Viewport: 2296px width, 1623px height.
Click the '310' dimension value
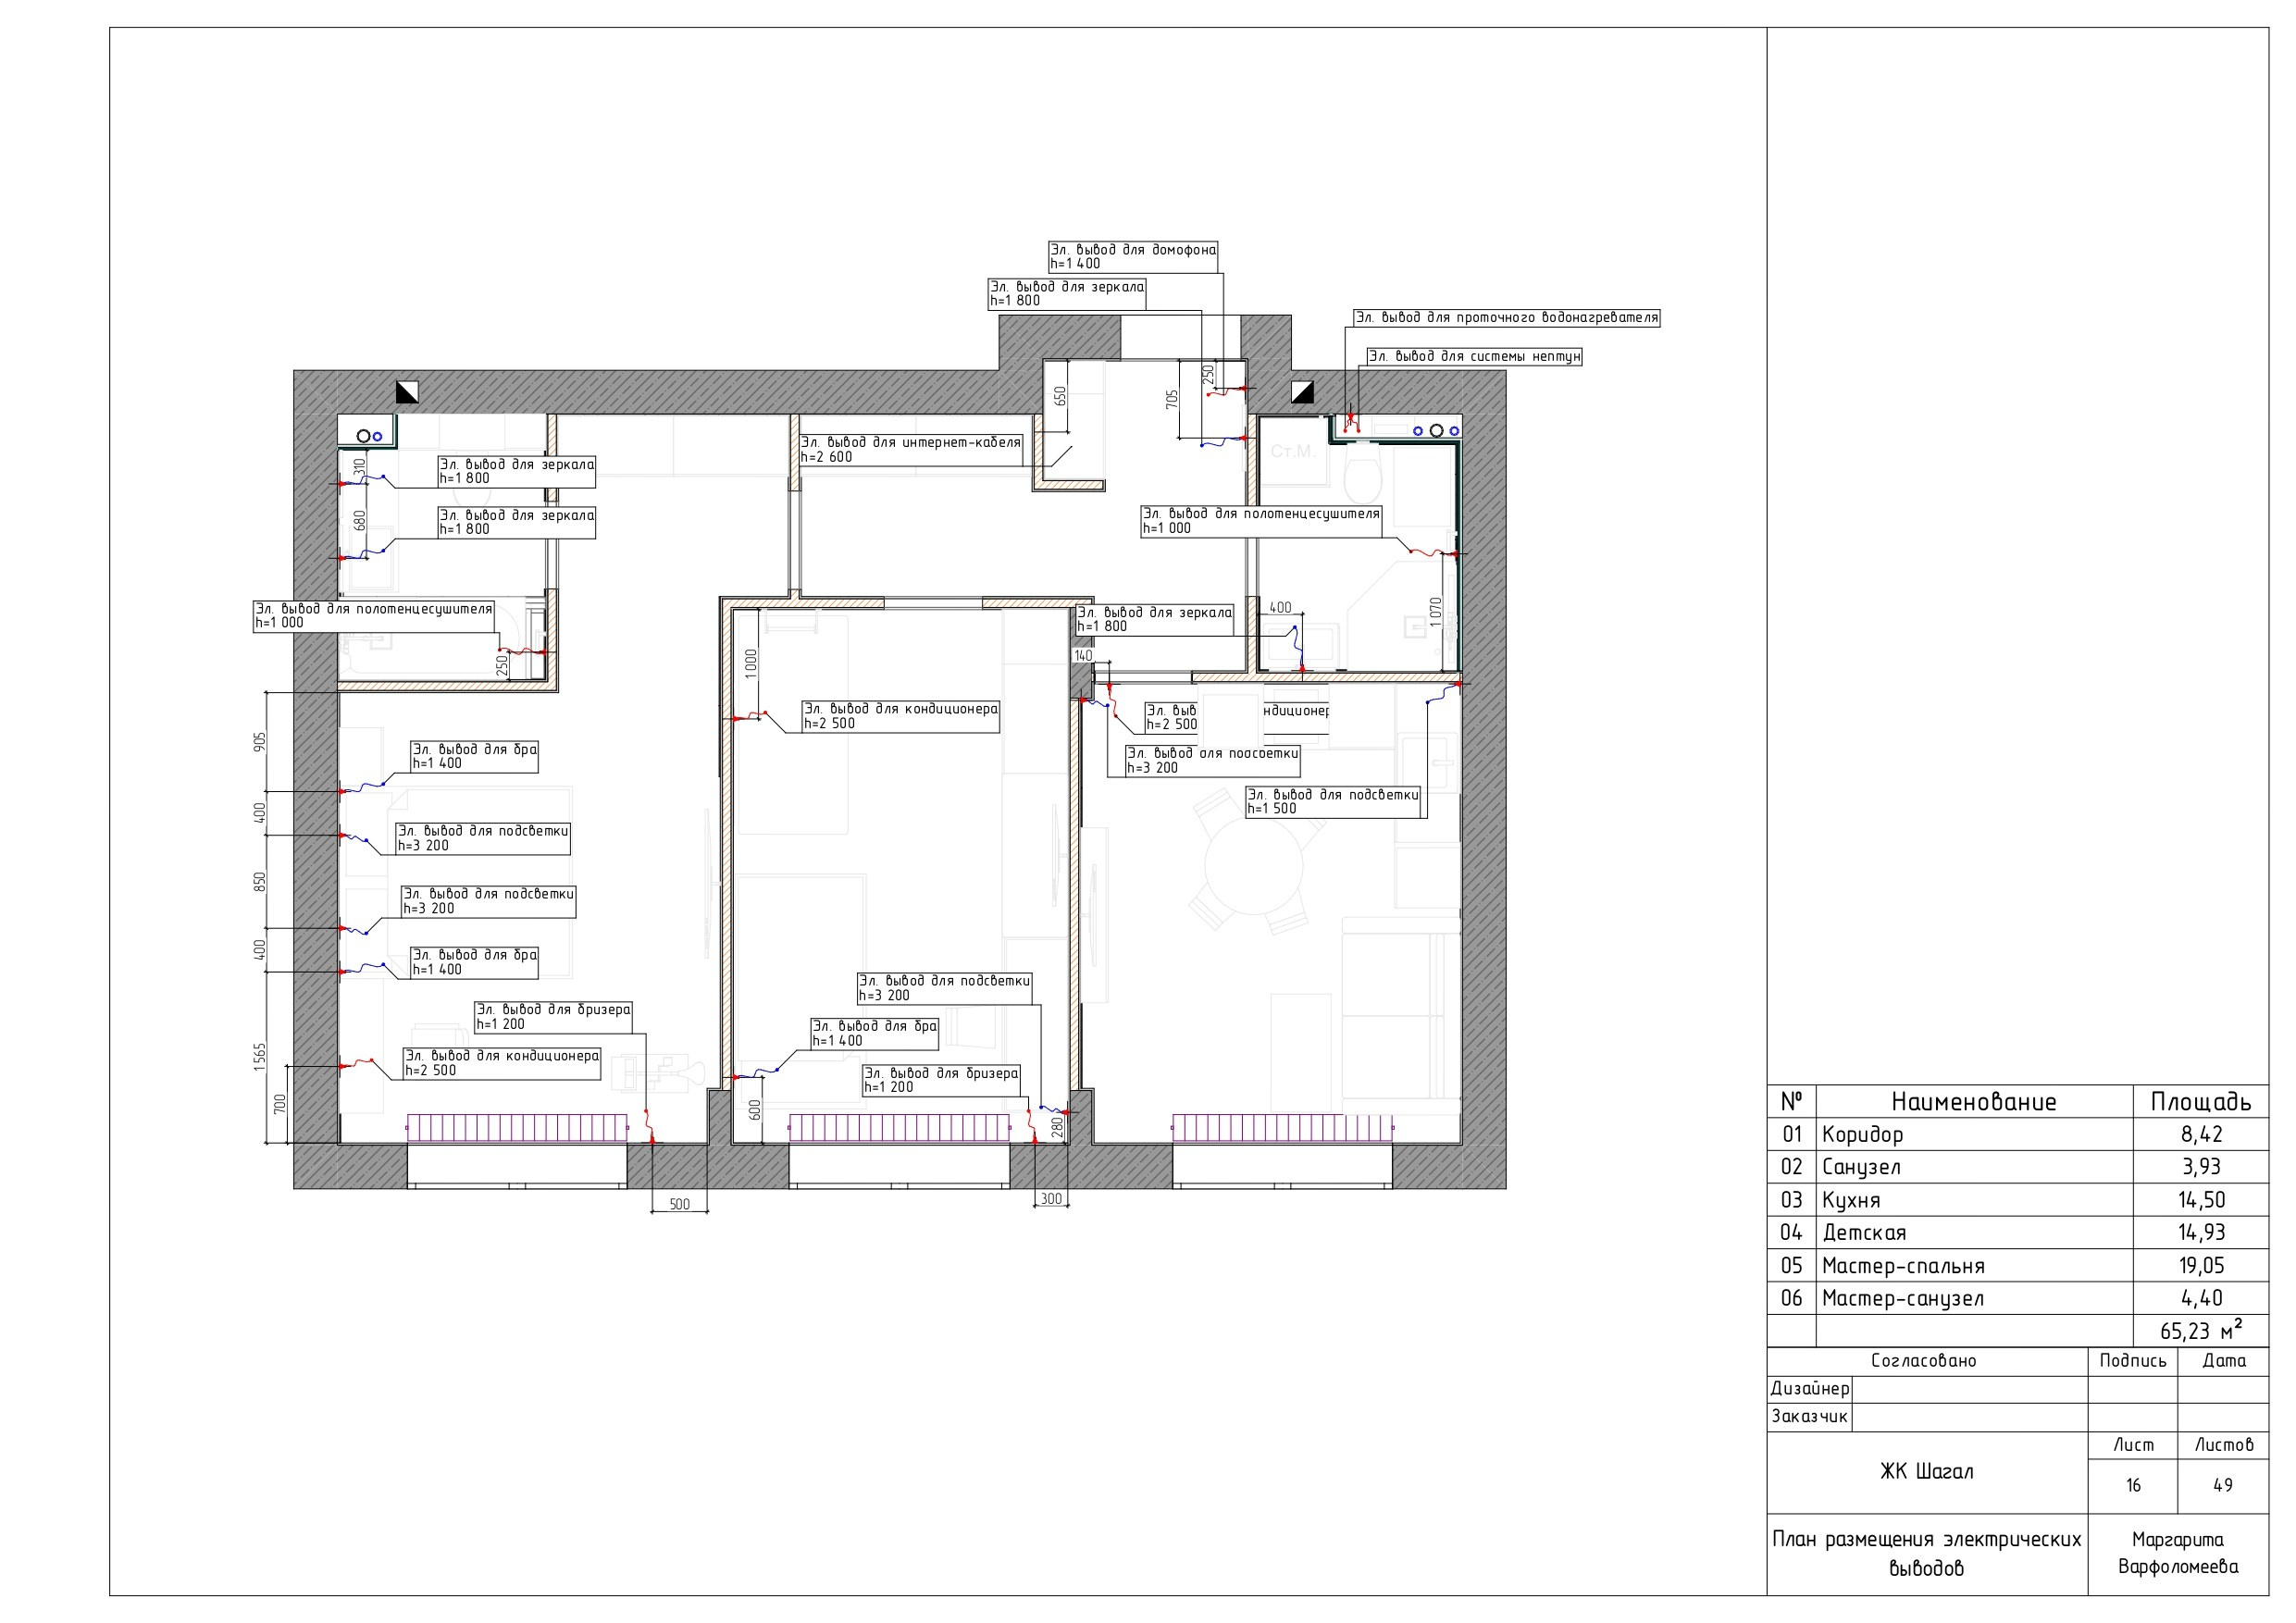pos(359,467)
